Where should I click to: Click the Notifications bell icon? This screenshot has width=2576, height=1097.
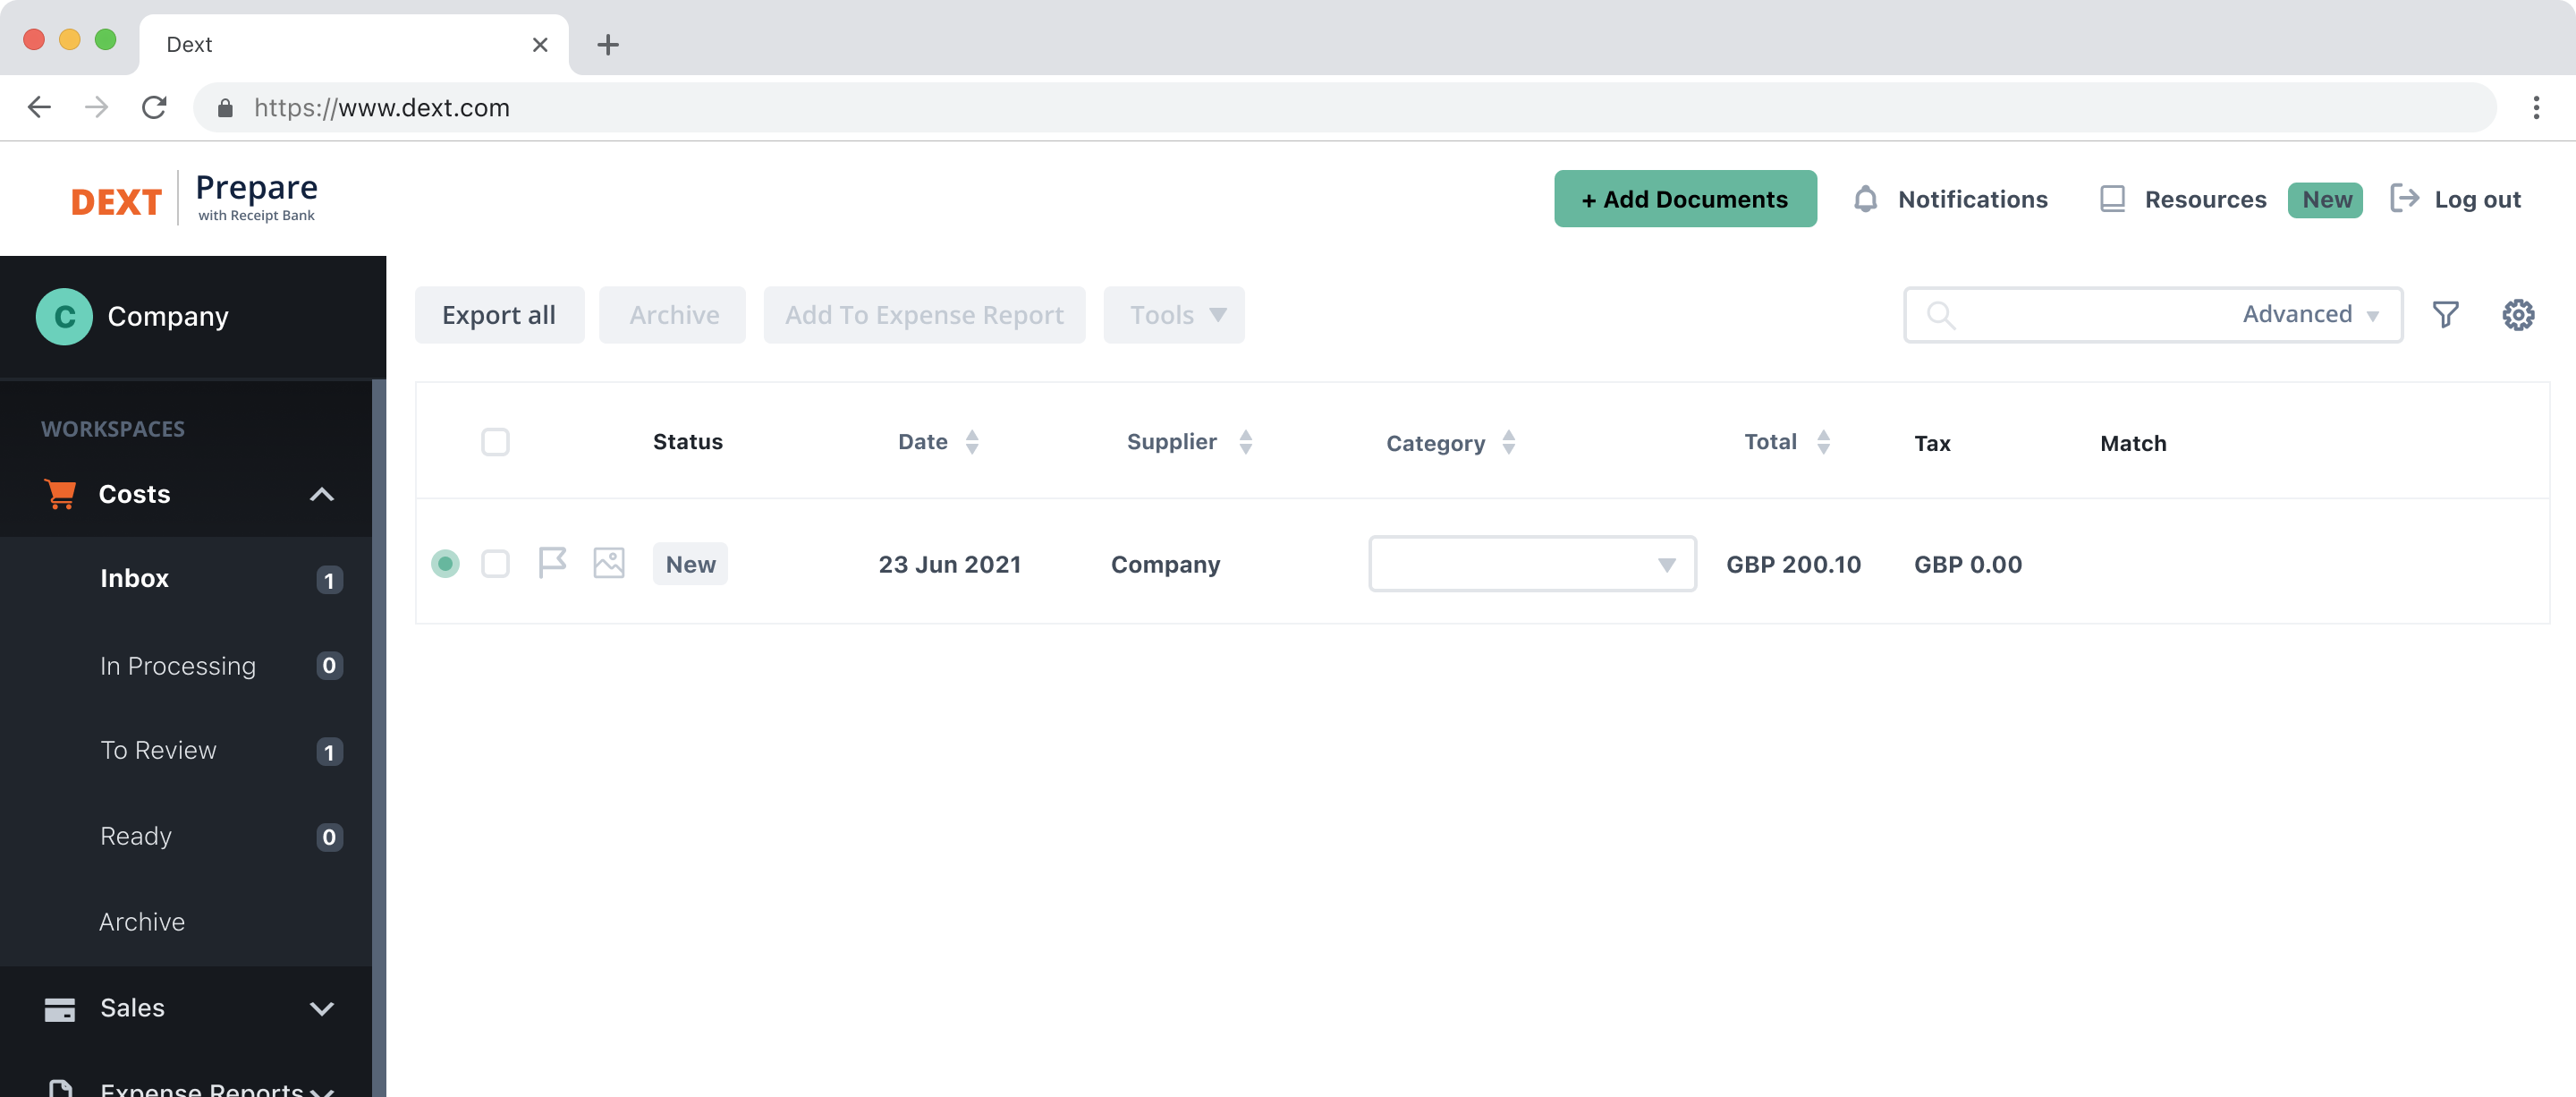[1865, 199]
